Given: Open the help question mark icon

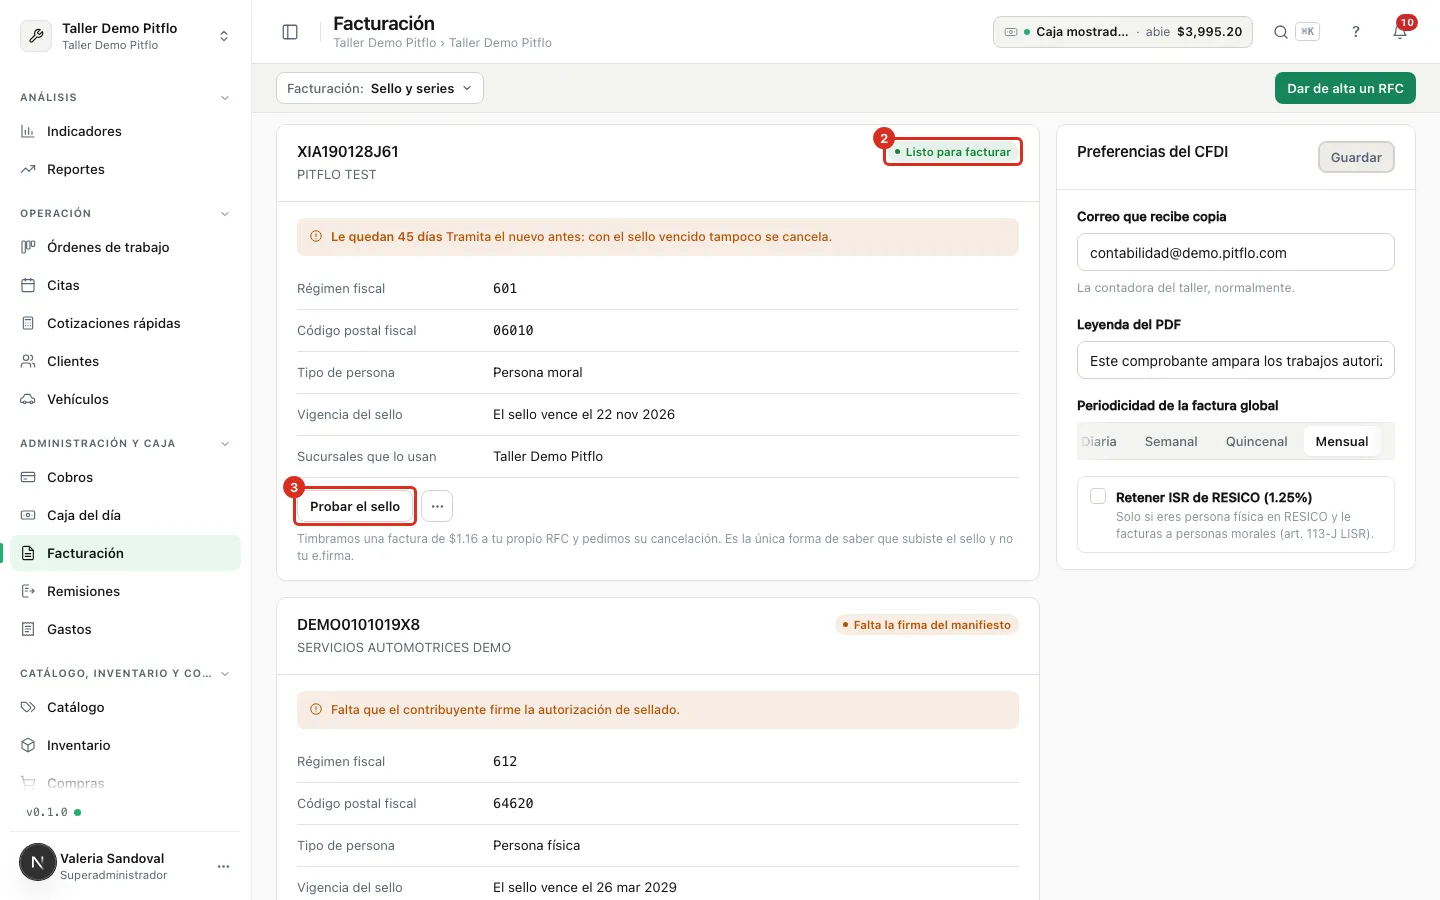Looking at the screenshot, I should coord(1356,32).
